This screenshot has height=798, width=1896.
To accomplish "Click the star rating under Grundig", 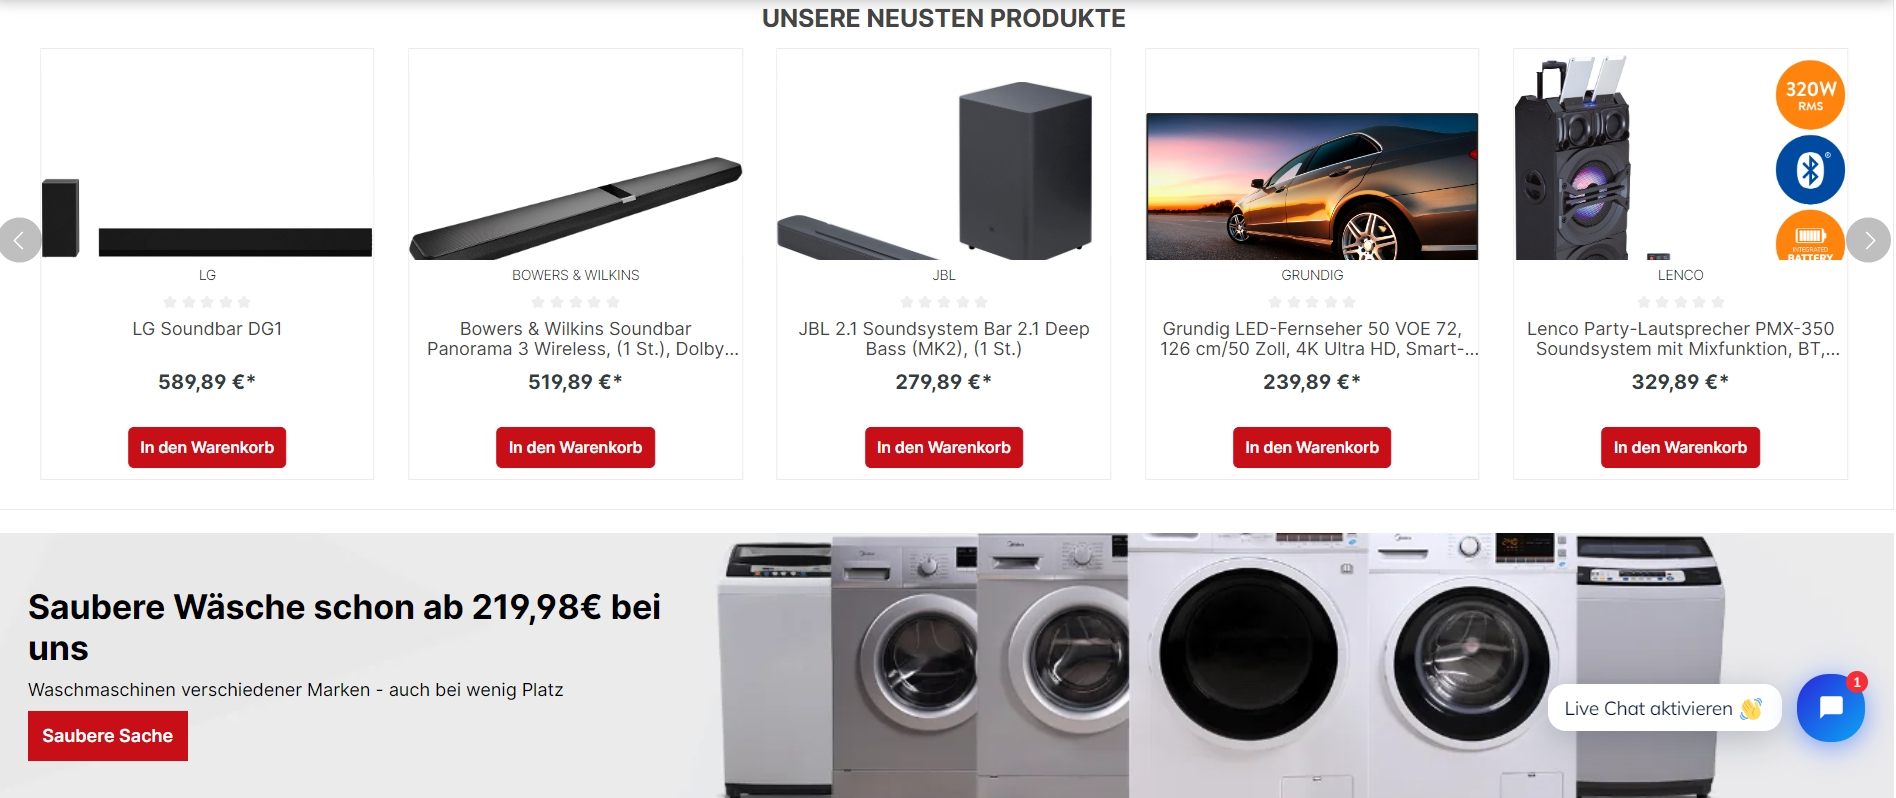I will coord(1312,302).
